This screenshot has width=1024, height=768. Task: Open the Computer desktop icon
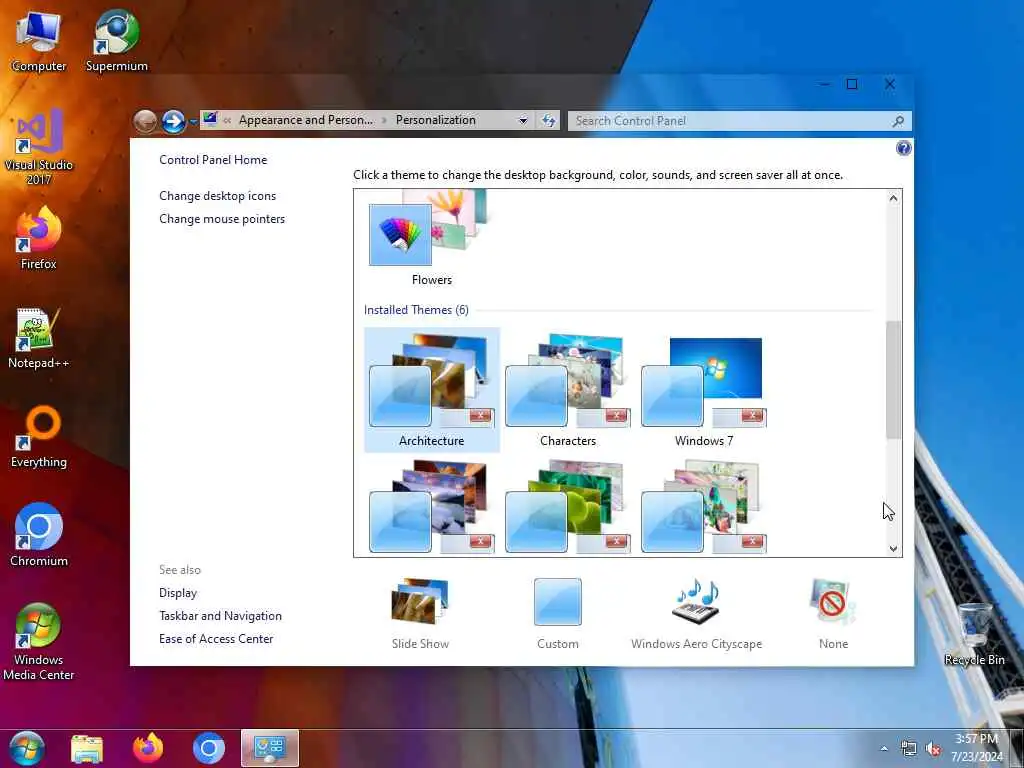click(x=39, y=40)
